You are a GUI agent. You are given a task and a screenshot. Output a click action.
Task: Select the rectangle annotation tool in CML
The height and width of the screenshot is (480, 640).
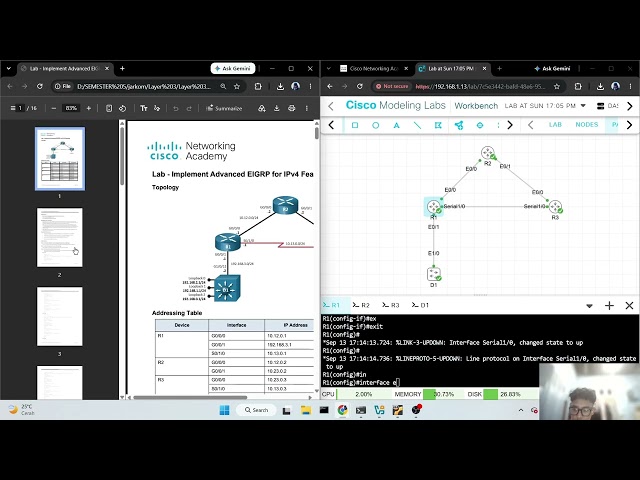(x=355, y=125)
